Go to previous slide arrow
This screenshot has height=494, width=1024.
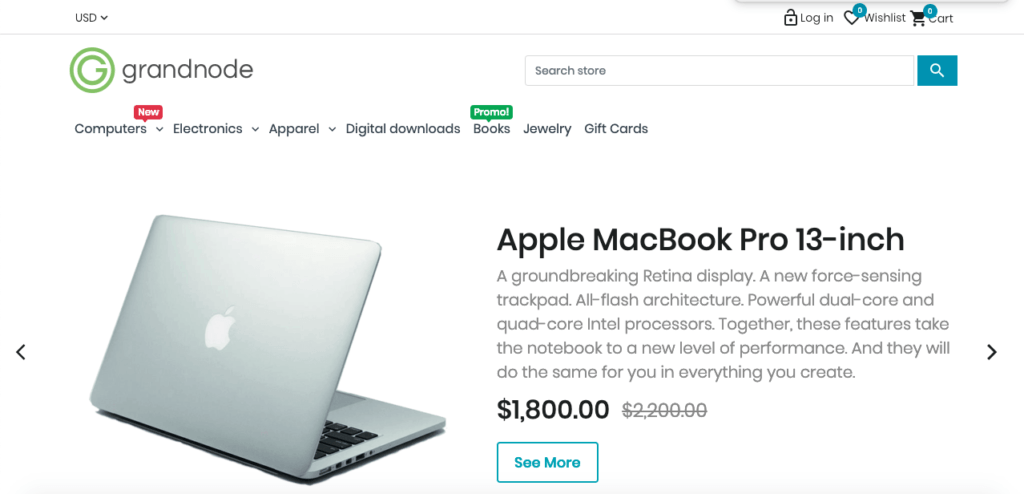(x=21, y=352)
